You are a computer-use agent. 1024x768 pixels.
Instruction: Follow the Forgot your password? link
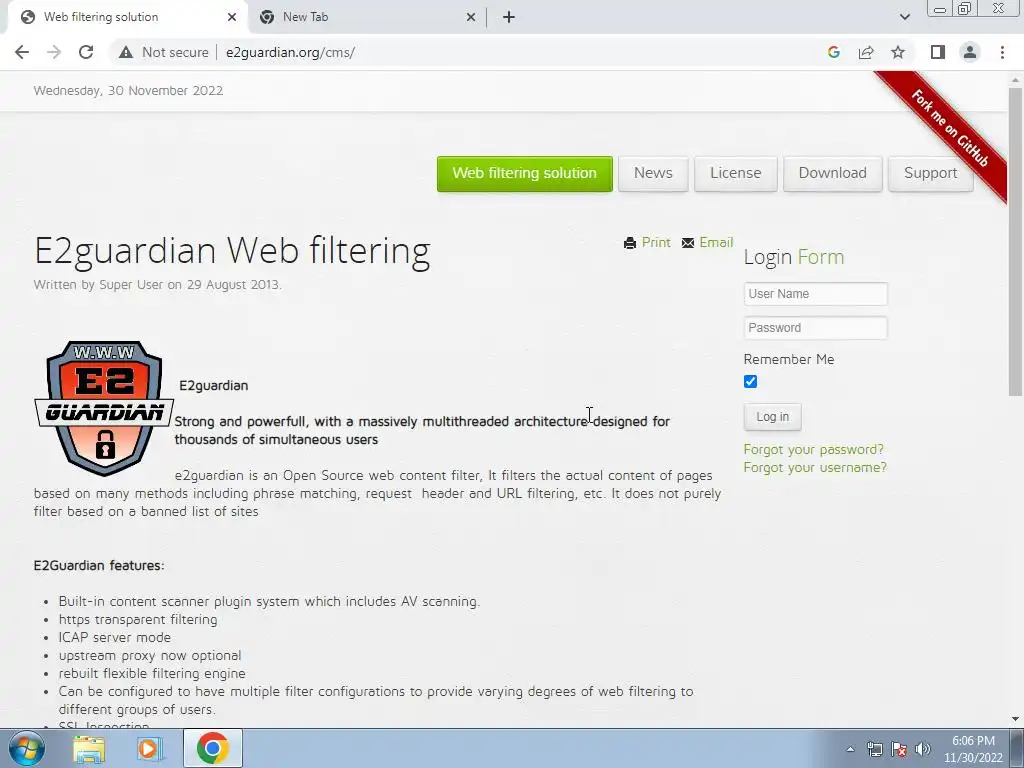[x=814, y=449]
